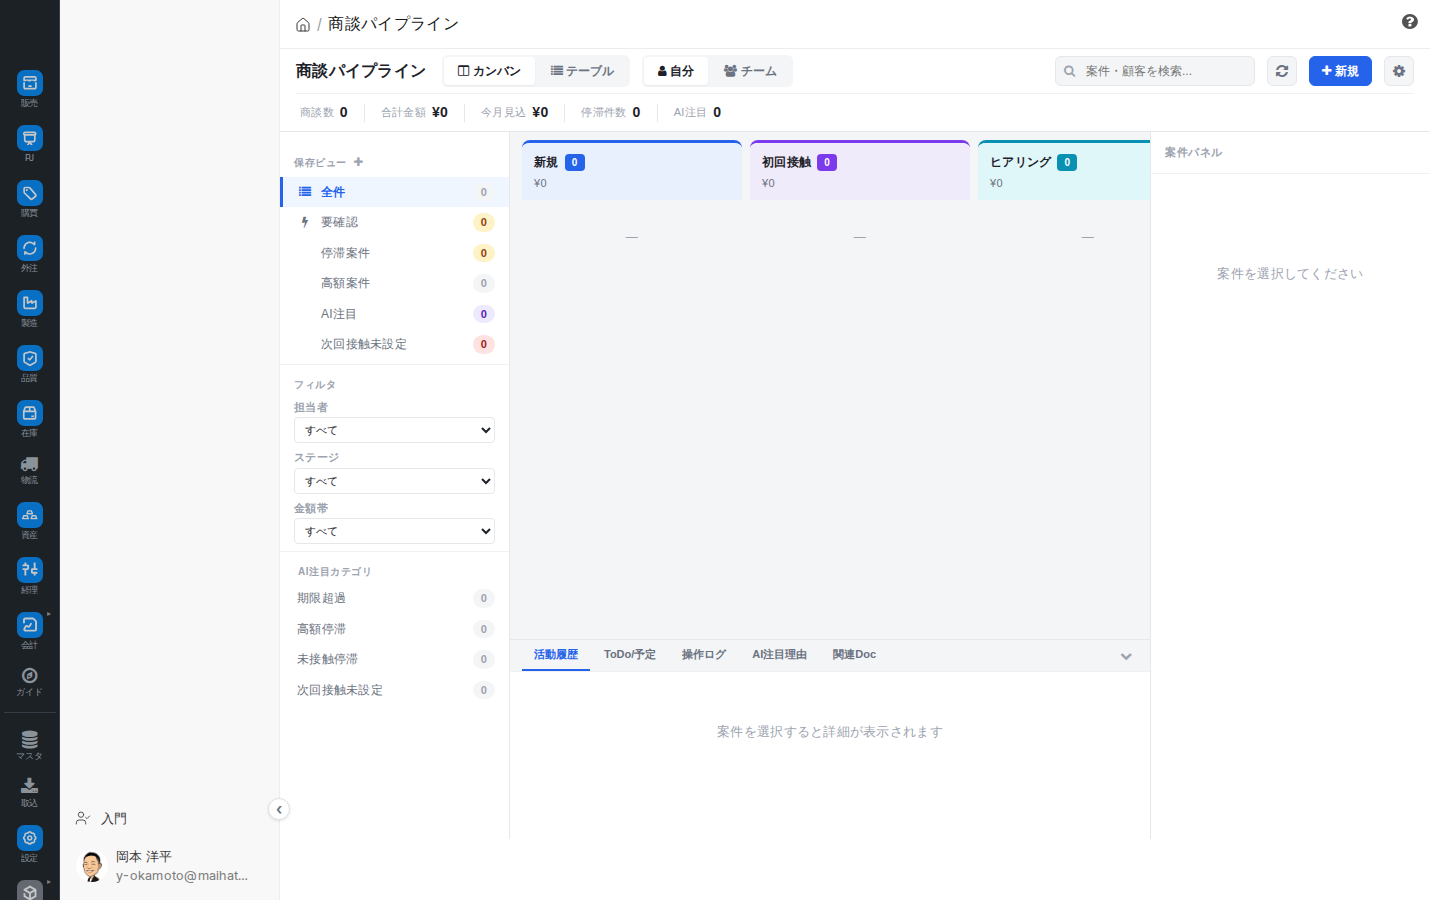Open the 製造 manufacturing icon

pyautogui.click(x=30, y=303)
